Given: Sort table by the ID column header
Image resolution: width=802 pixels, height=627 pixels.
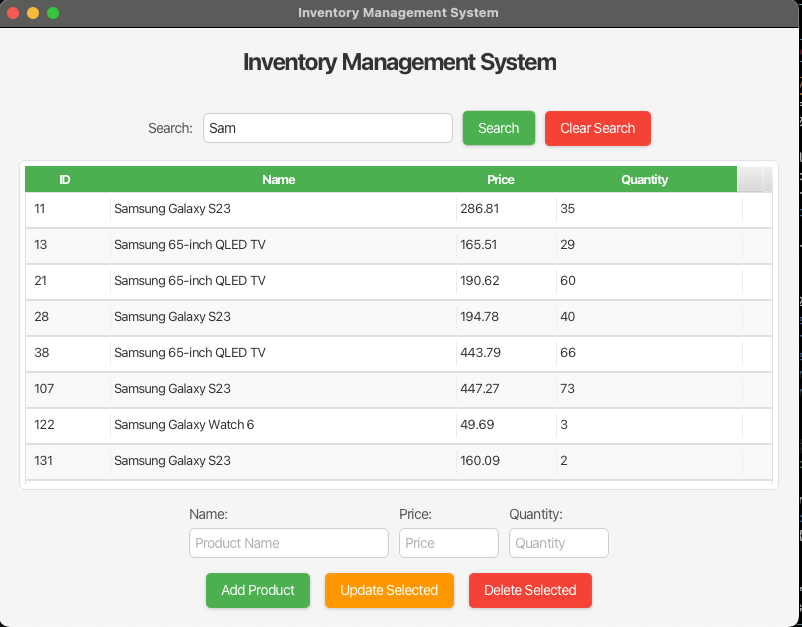Looking at the screenshot, I should tap(65, 180).
